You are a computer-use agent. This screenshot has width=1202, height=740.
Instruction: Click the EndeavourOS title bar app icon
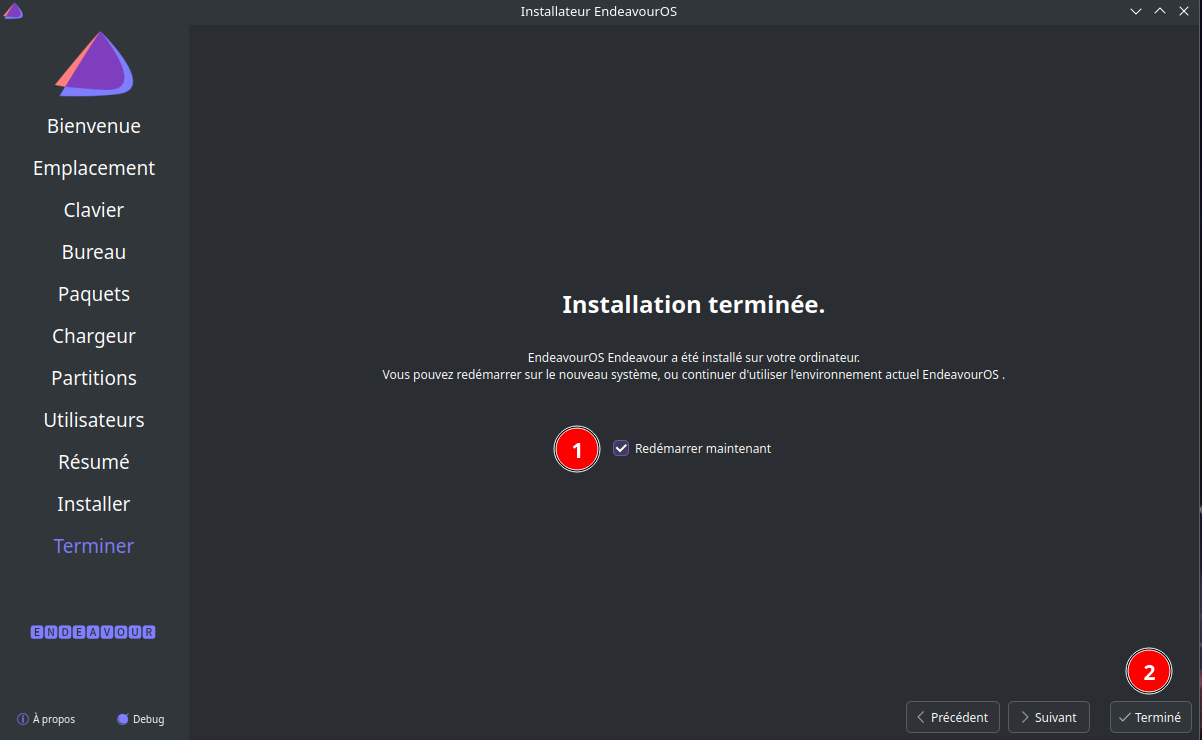pos(13,11)
